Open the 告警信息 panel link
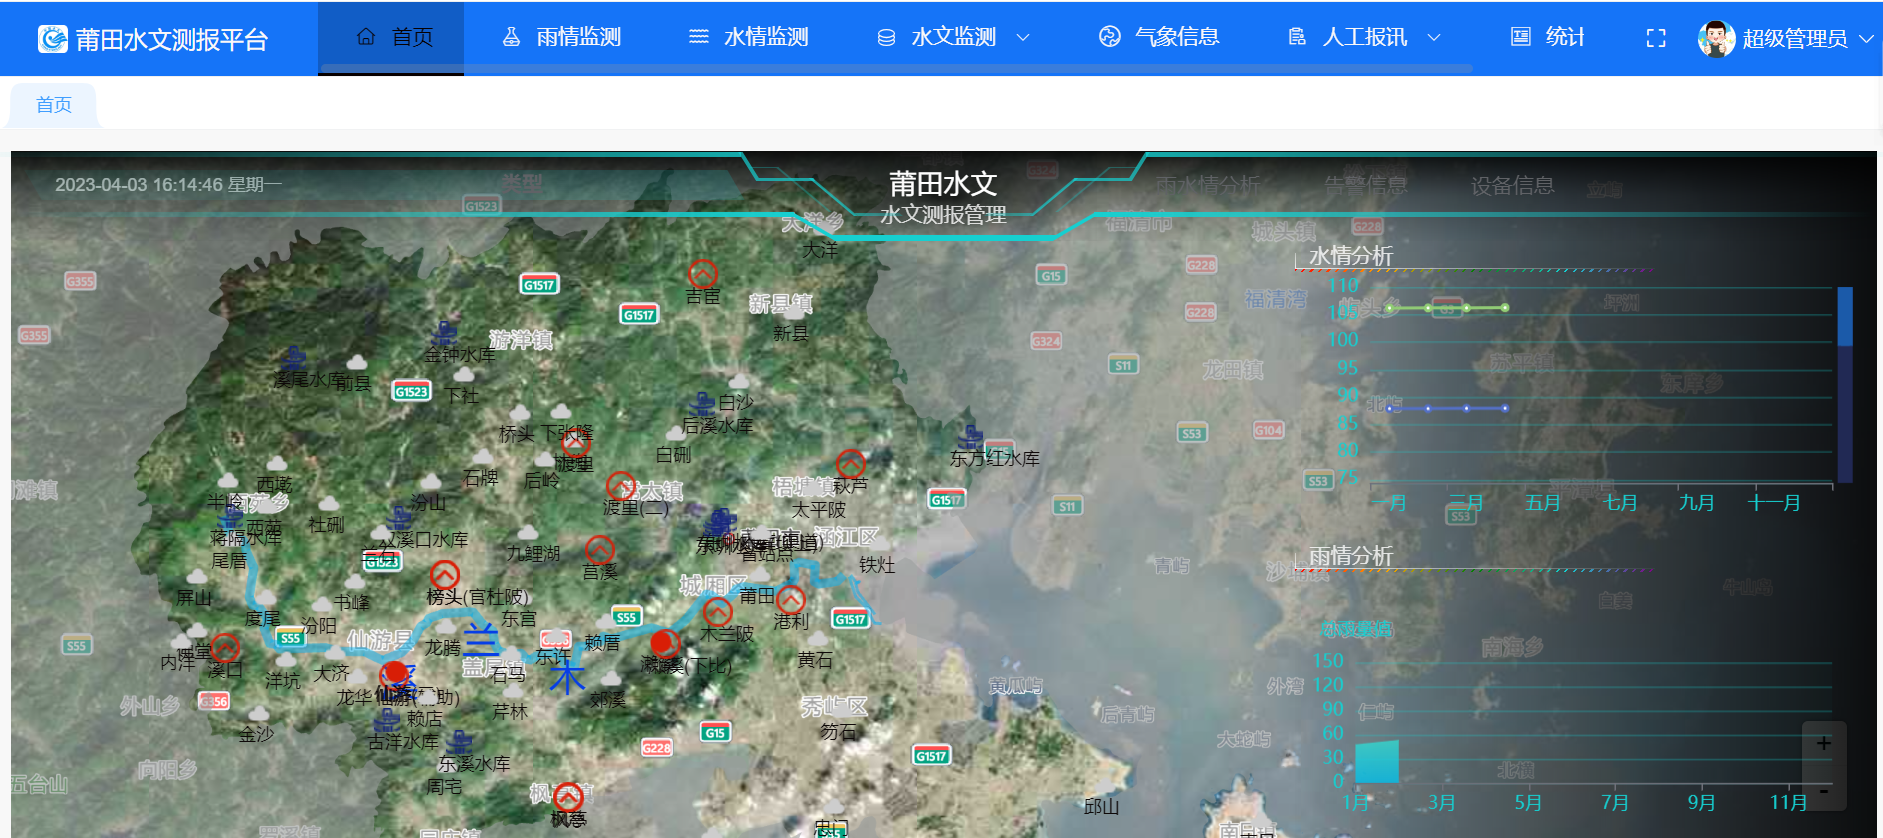This screenshot has width=1883, height=838. click(1365, 185)
